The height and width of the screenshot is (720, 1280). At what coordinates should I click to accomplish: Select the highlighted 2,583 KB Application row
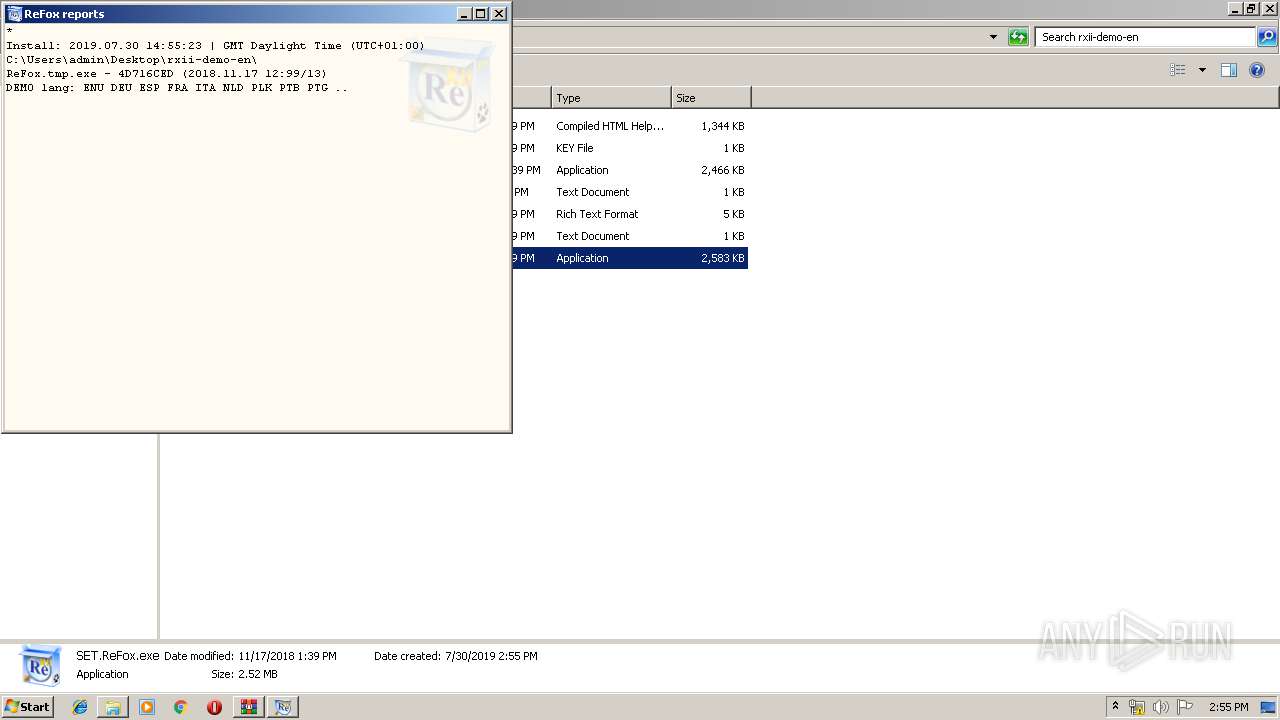(630, 258)
